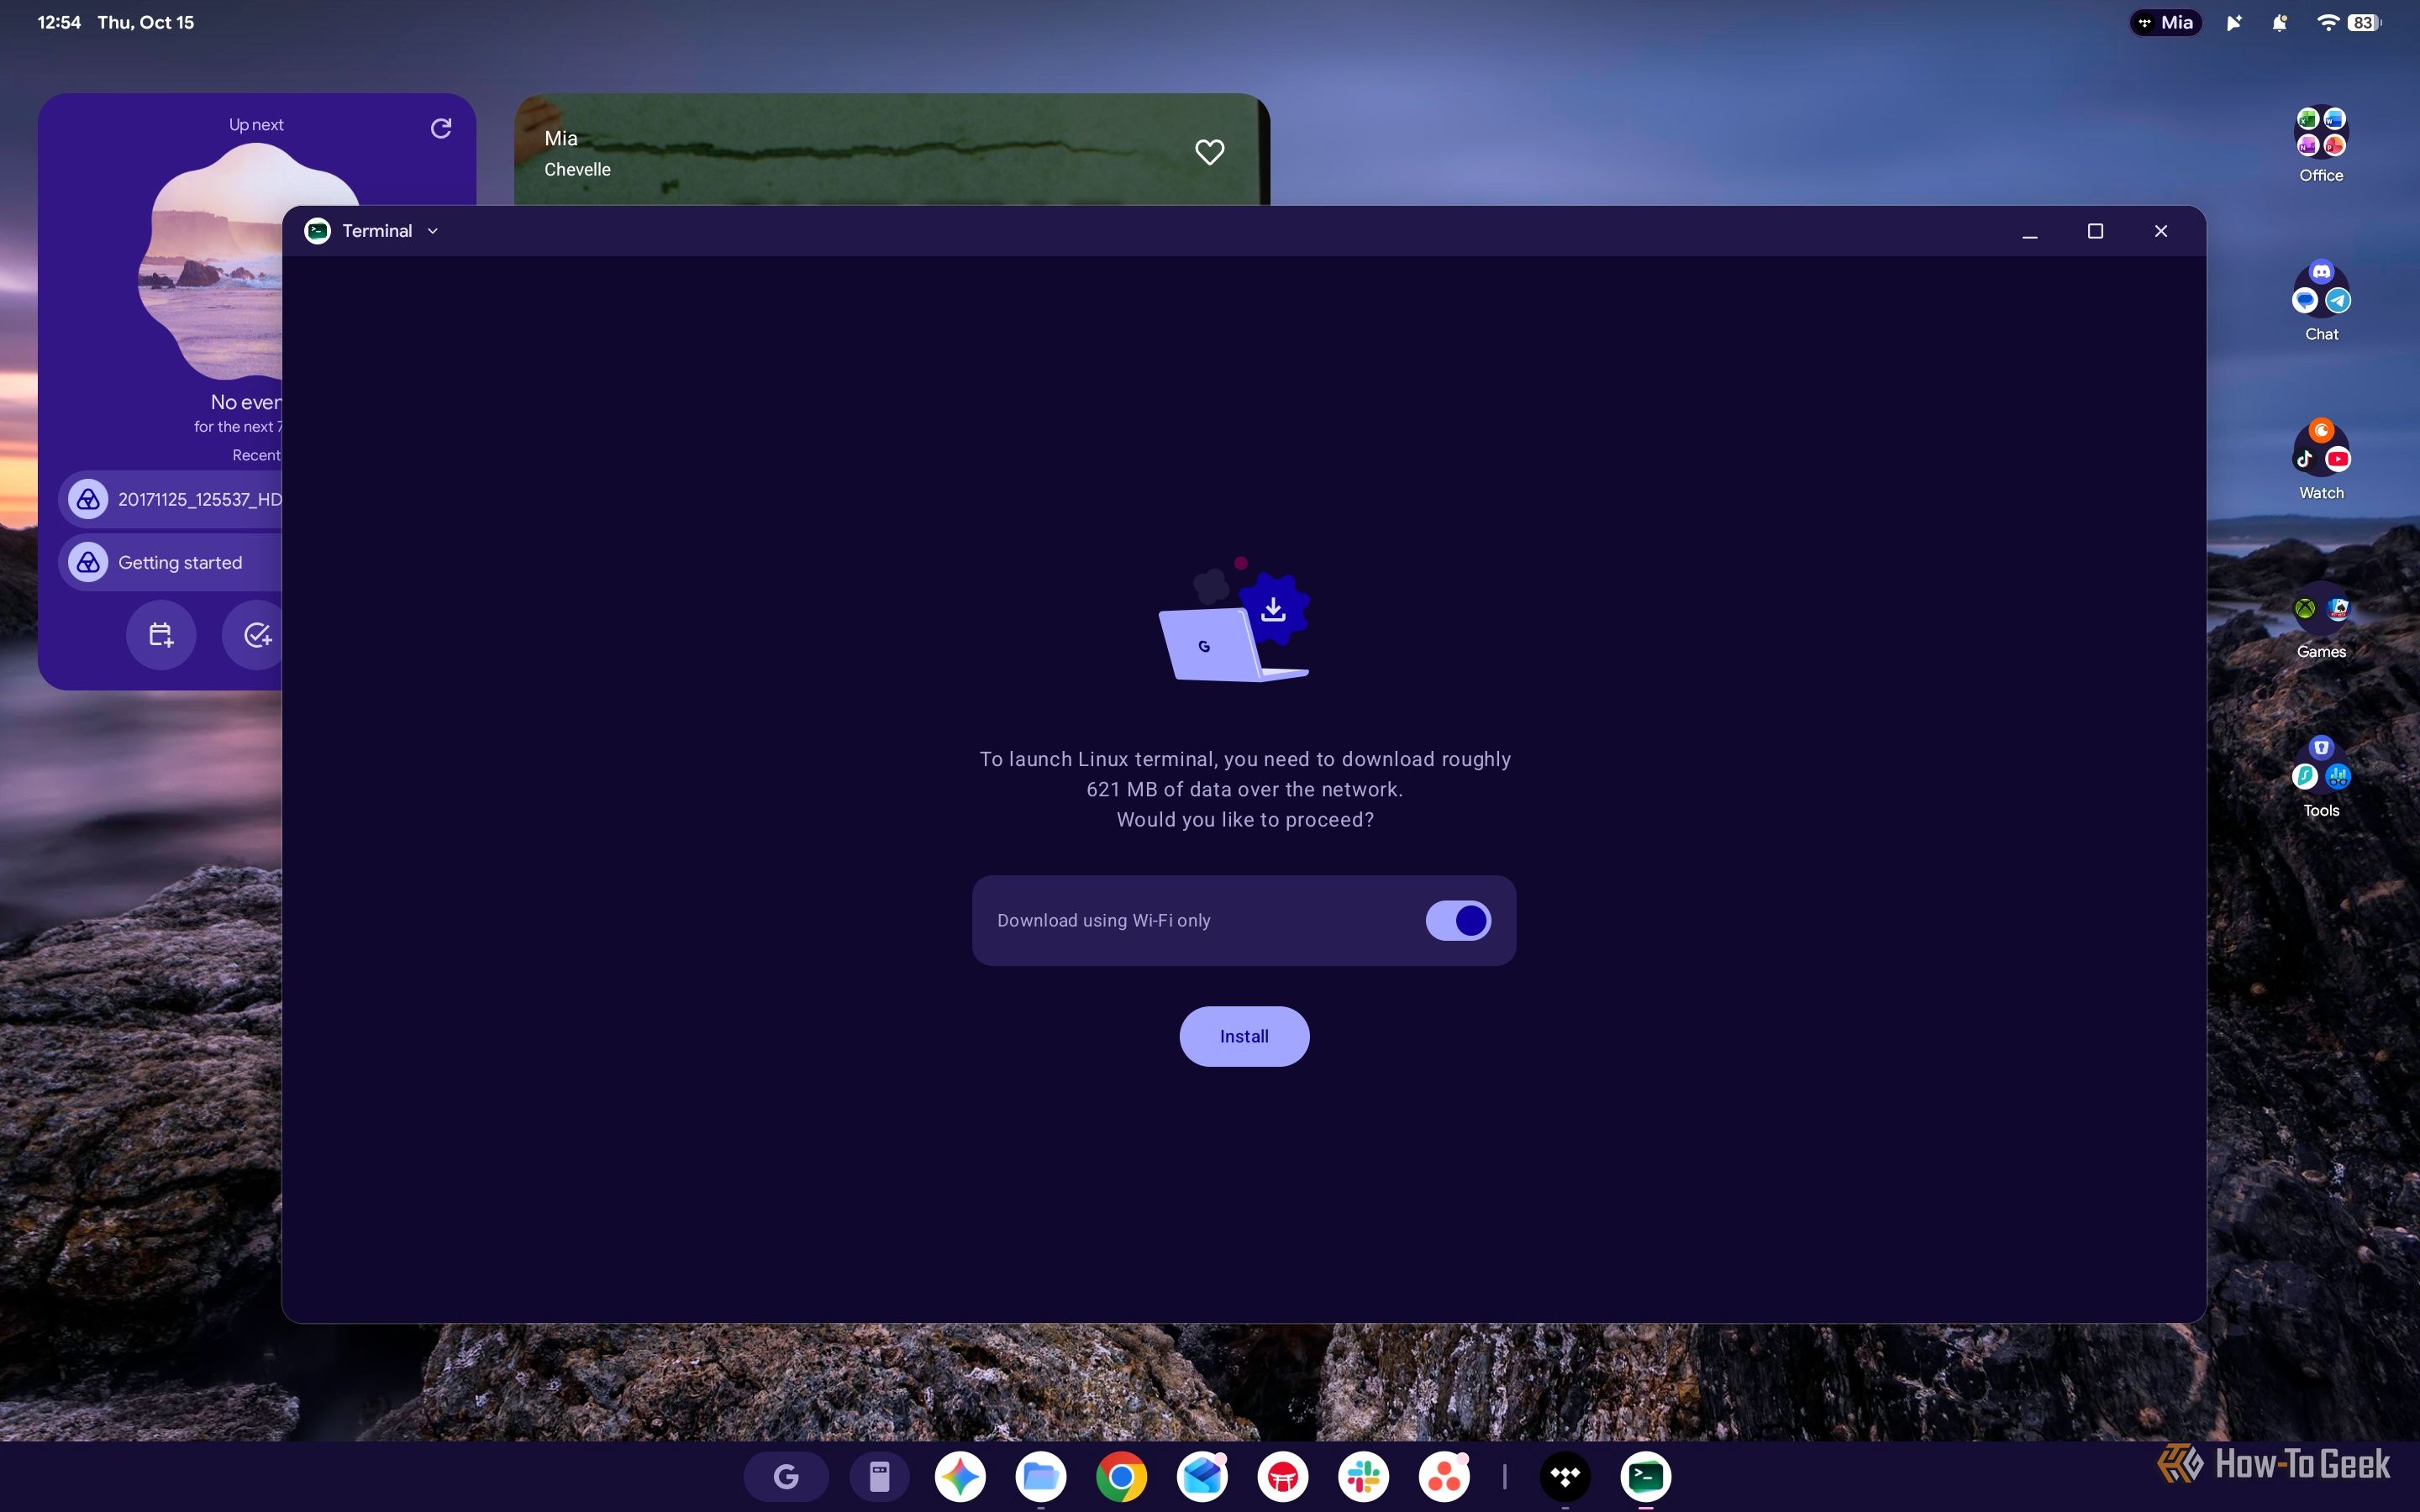Close the Terminal window
The height and width of the screenshot is (1512, 2420).
2161,231
